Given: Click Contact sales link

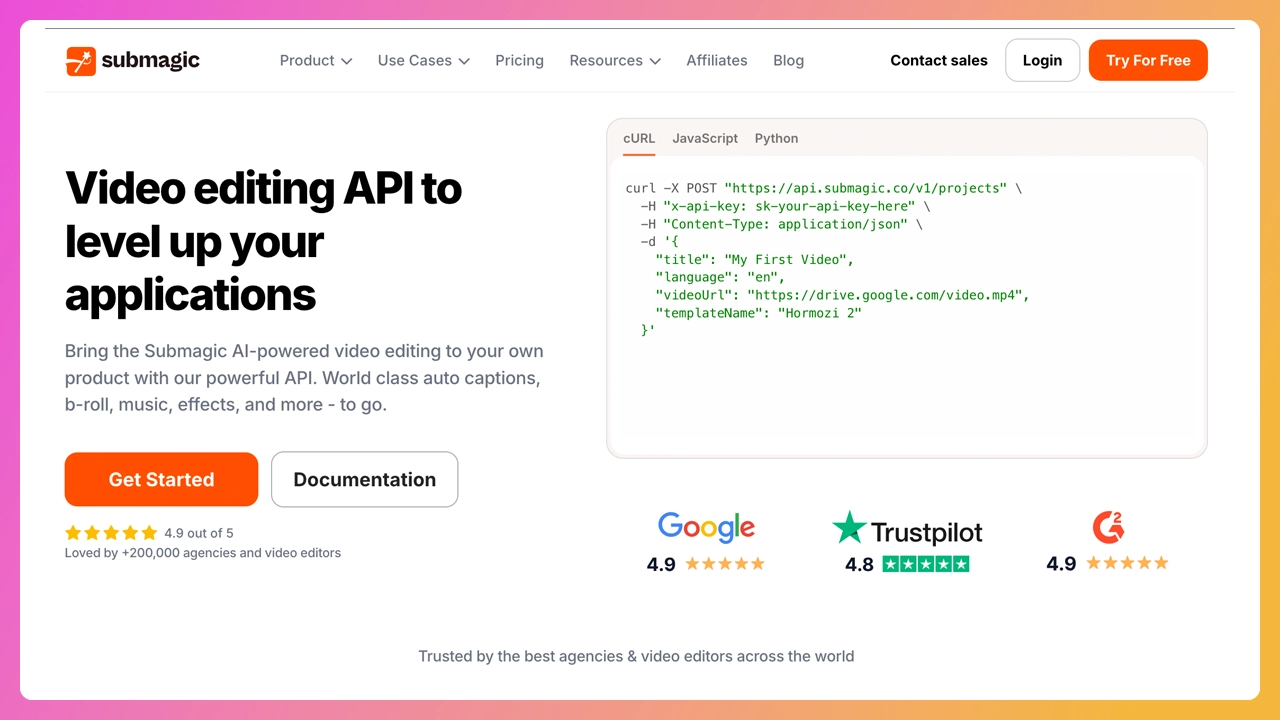Looking at the screenshot, I should 939,60.
